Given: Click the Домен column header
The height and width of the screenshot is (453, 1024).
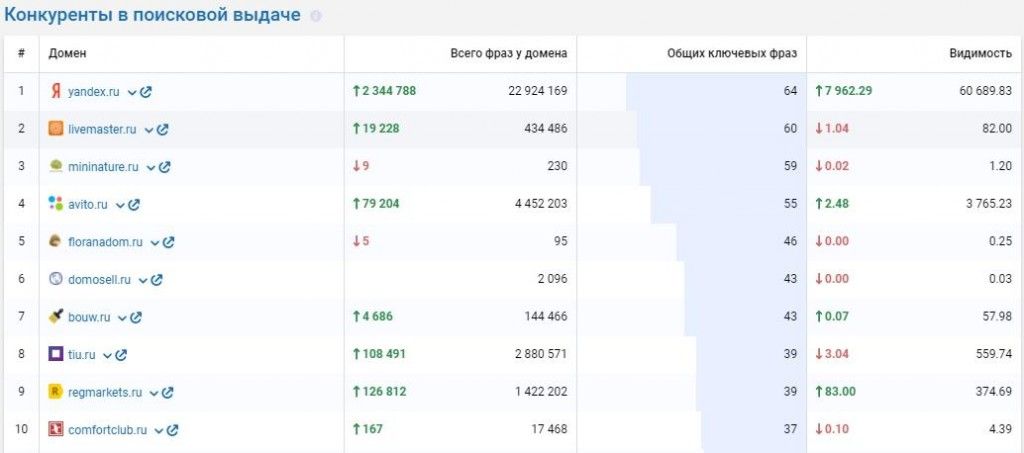Looking at the screenshot, I should click(x=68, y=54).
